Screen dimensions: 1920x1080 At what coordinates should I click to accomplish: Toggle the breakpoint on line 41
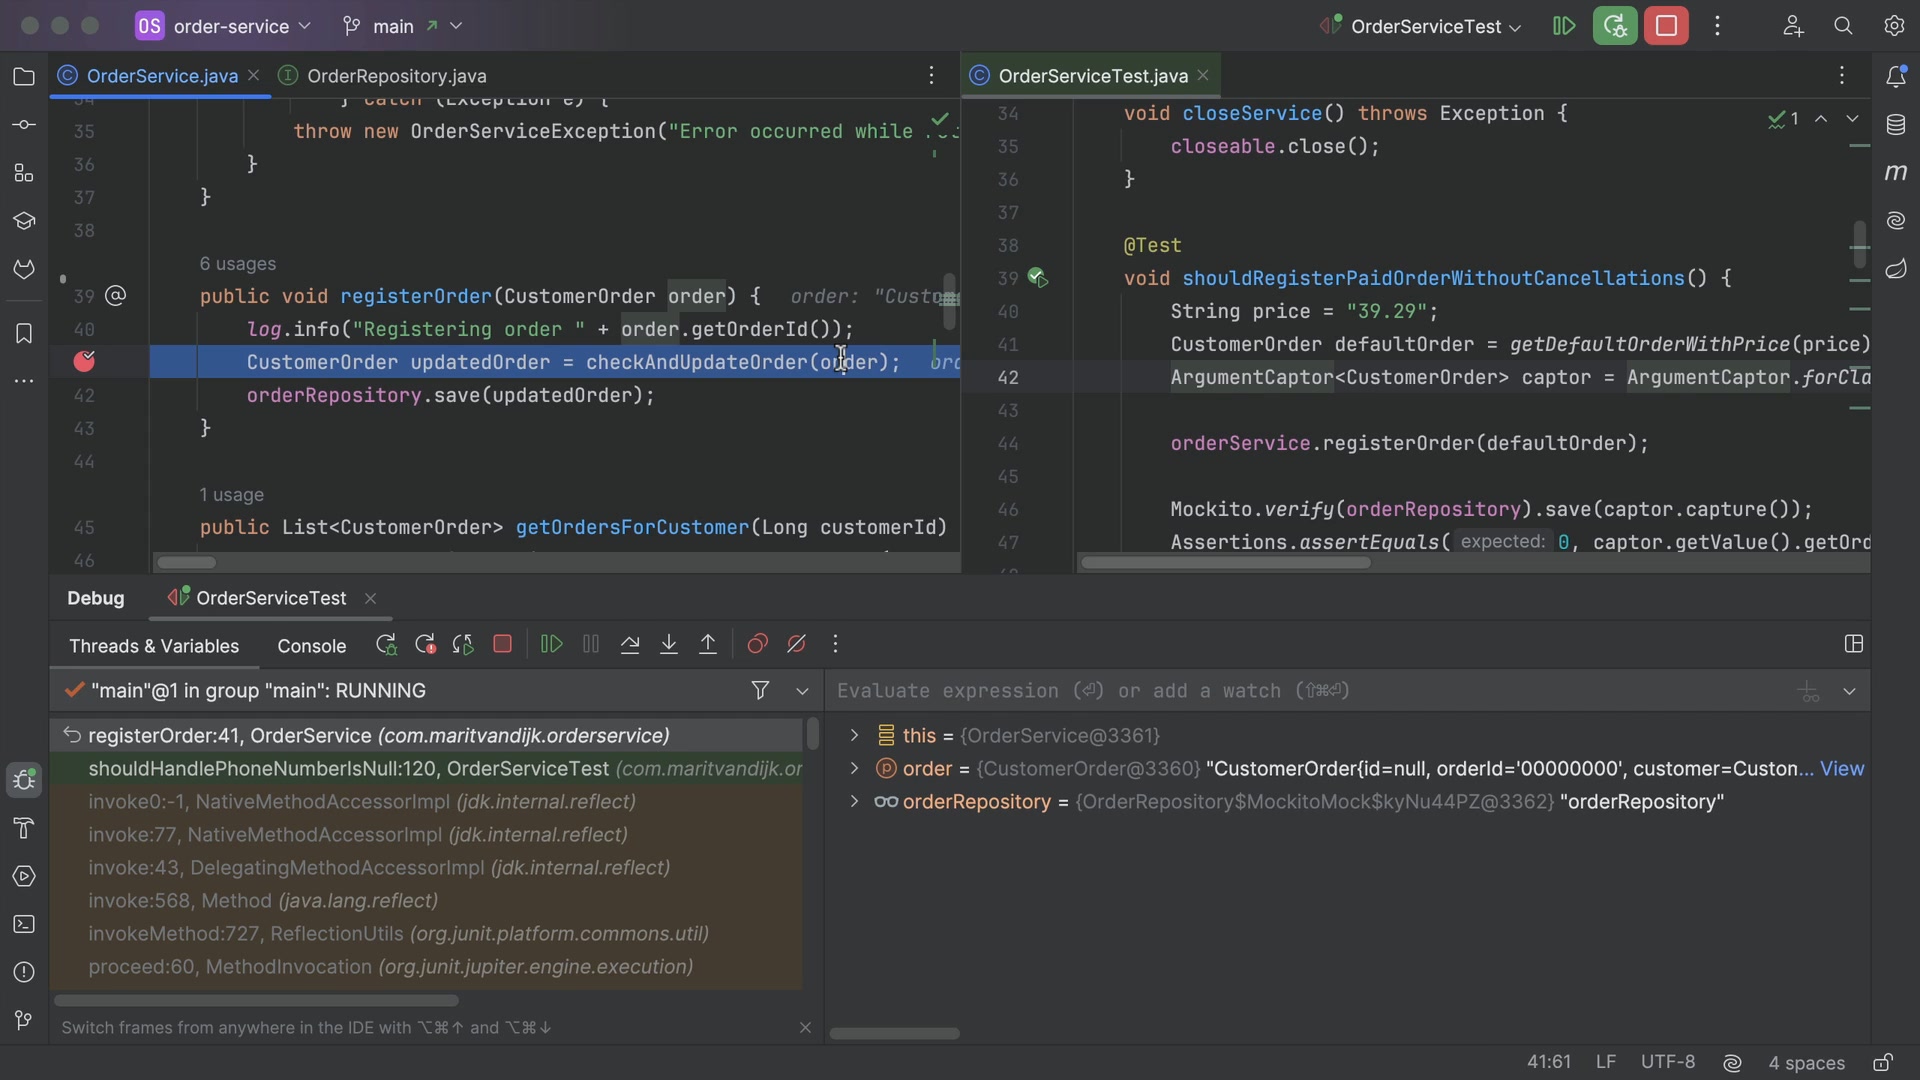click(x=84, y=362)
